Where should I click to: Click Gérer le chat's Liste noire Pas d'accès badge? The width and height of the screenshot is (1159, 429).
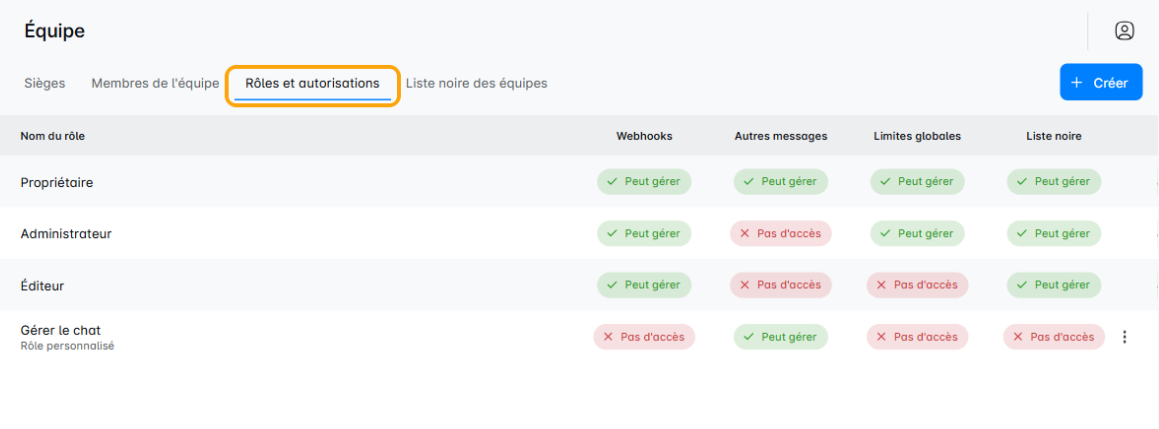click(x=1054, y=337)
